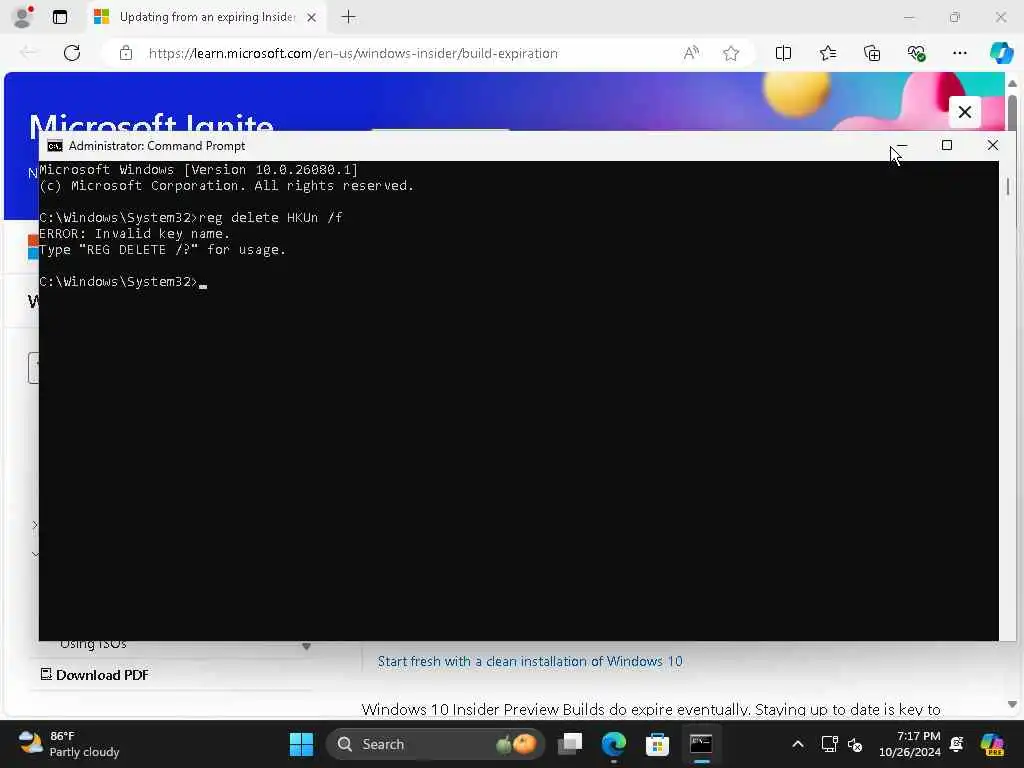Expand the table of contents dropdown arrow
The width and height of the screenshot is (1024, 768).
coord(306,646)
